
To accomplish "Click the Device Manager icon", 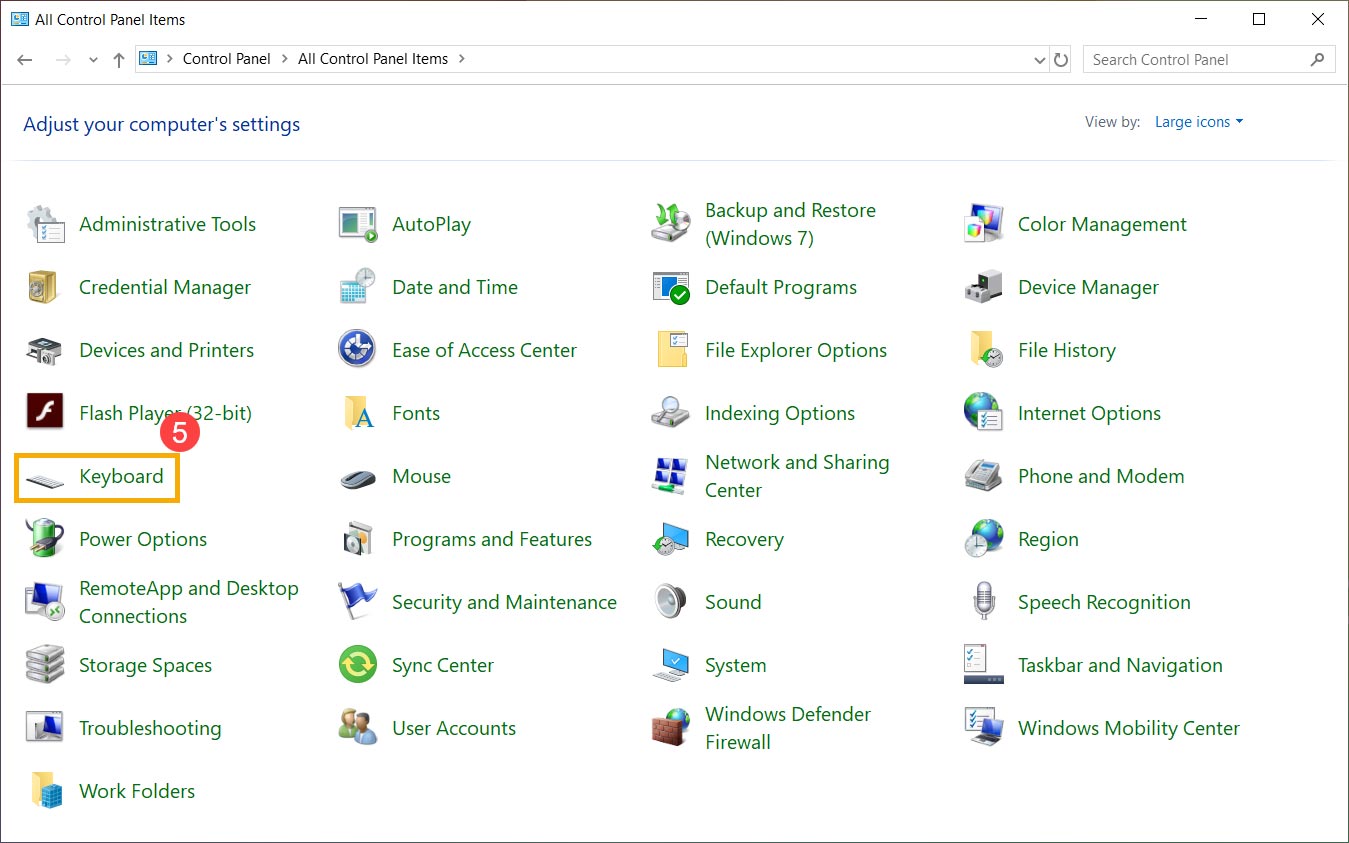I will click(984, 287).
